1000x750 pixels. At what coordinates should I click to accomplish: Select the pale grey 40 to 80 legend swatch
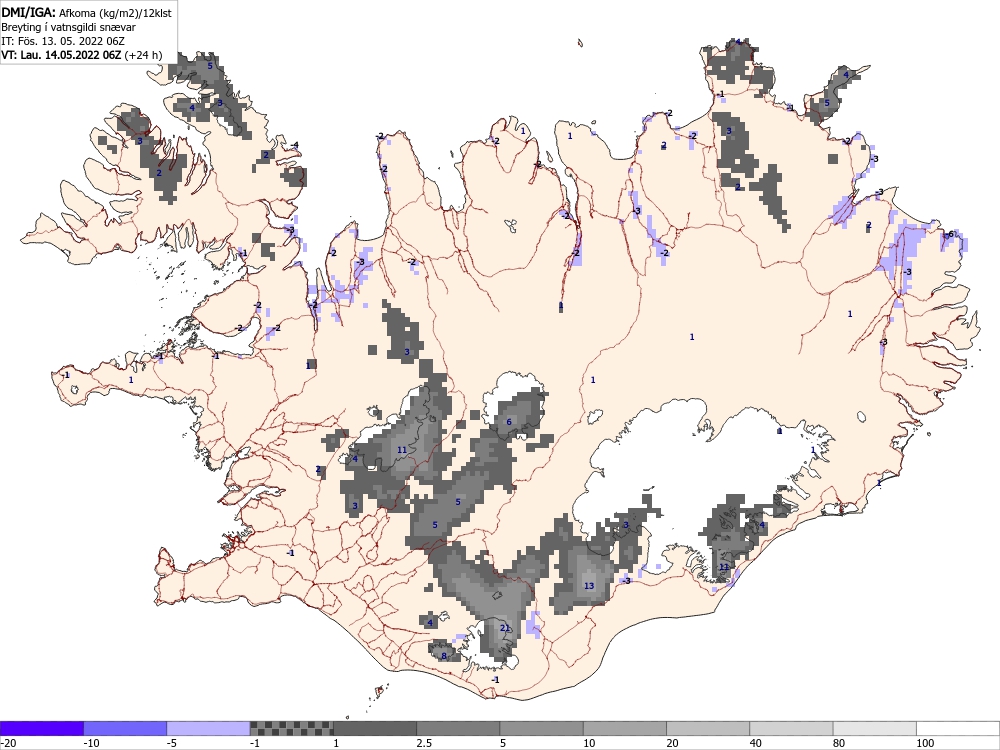pos(791,728)
